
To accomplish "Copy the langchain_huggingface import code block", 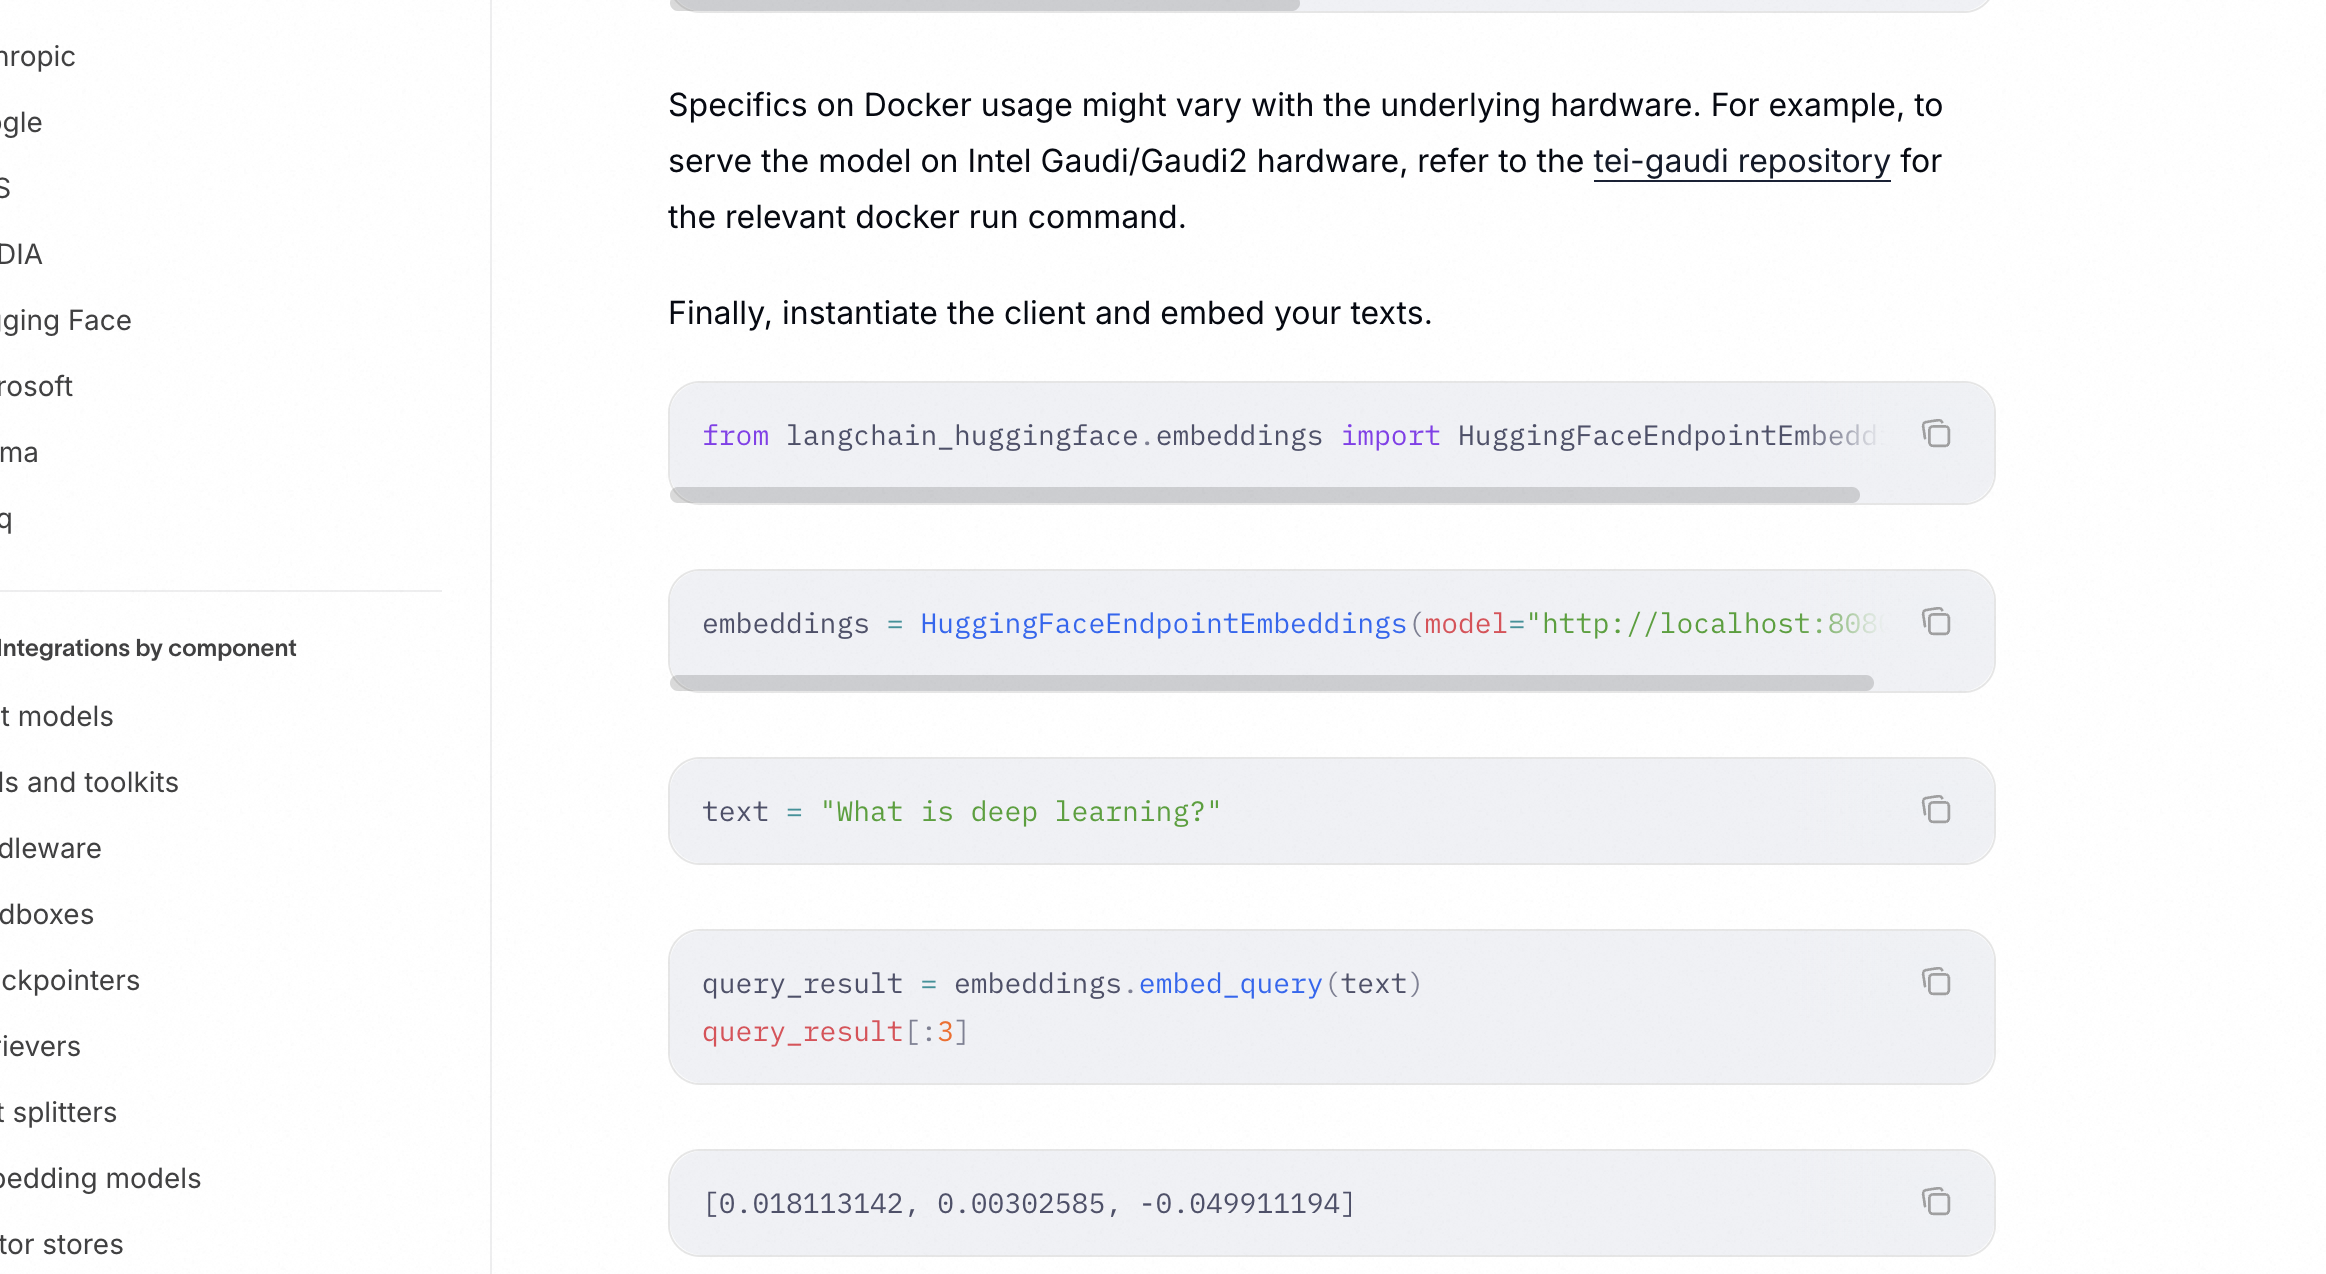I will (x=1936, y=434).
